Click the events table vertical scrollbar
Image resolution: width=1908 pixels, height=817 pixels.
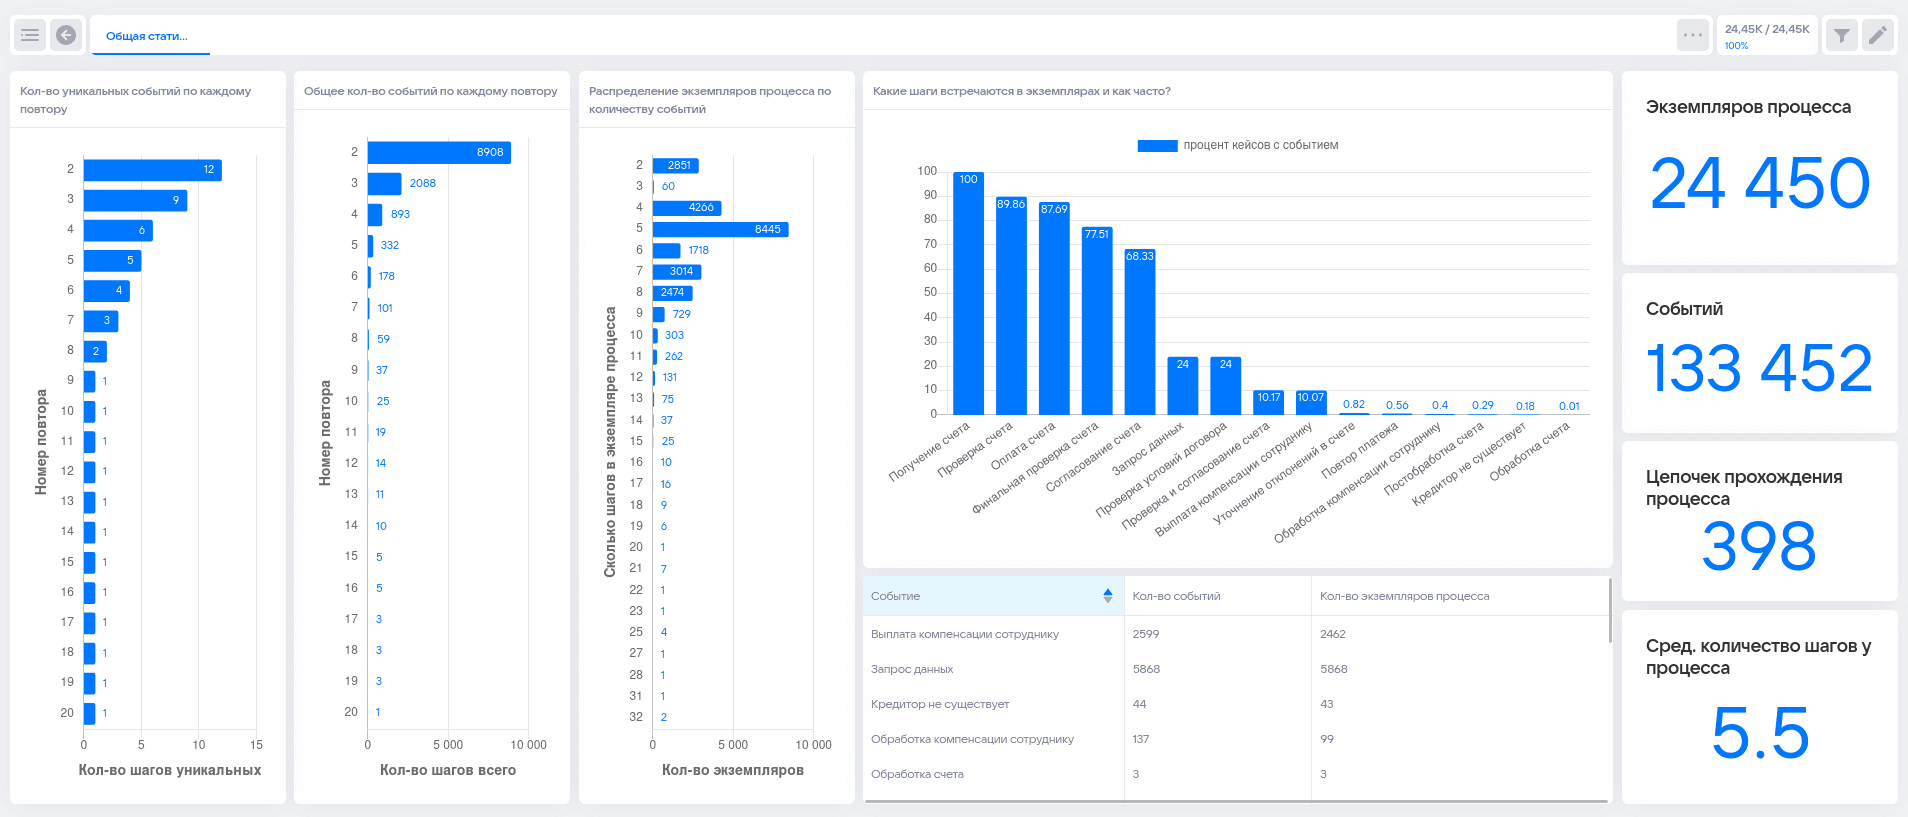click(x=1610, y=611)
